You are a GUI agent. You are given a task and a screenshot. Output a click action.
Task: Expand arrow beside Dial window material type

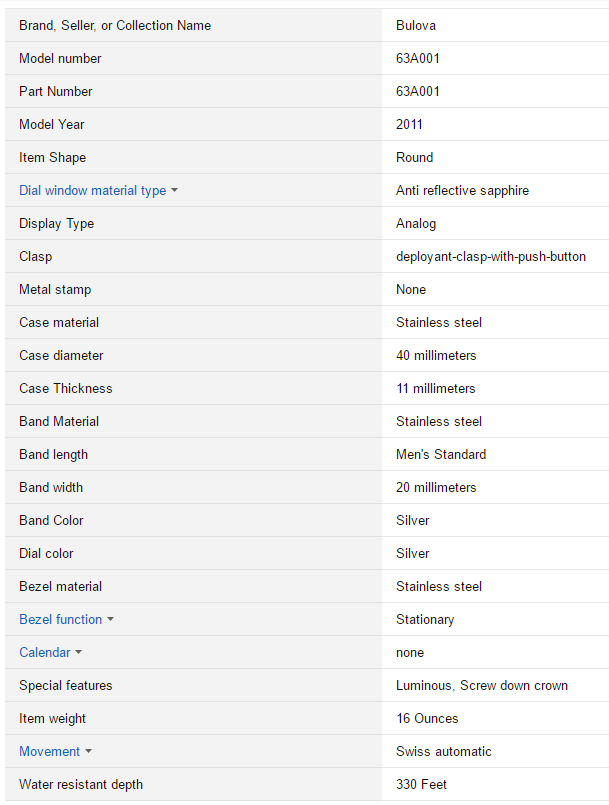coord(175,191)
